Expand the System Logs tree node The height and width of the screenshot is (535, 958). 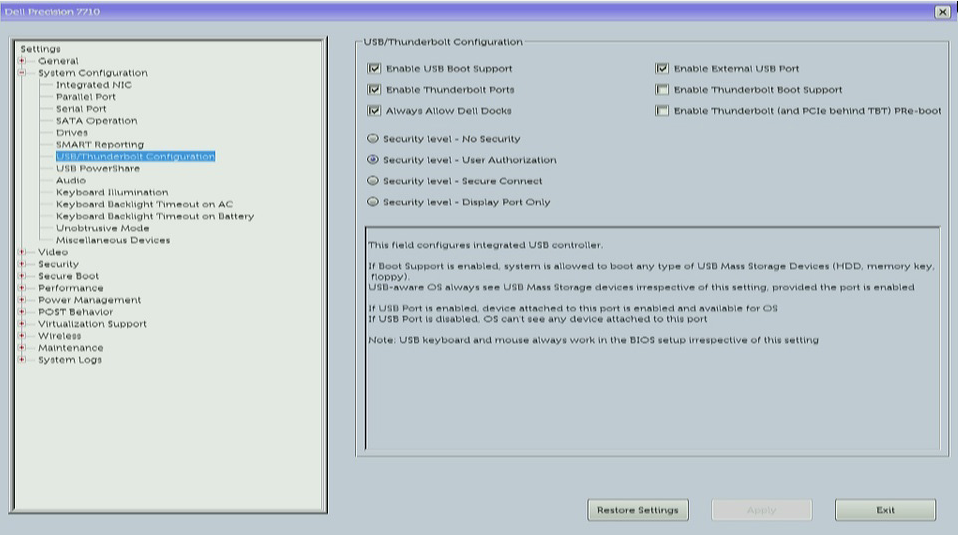(x=21, y=359)
